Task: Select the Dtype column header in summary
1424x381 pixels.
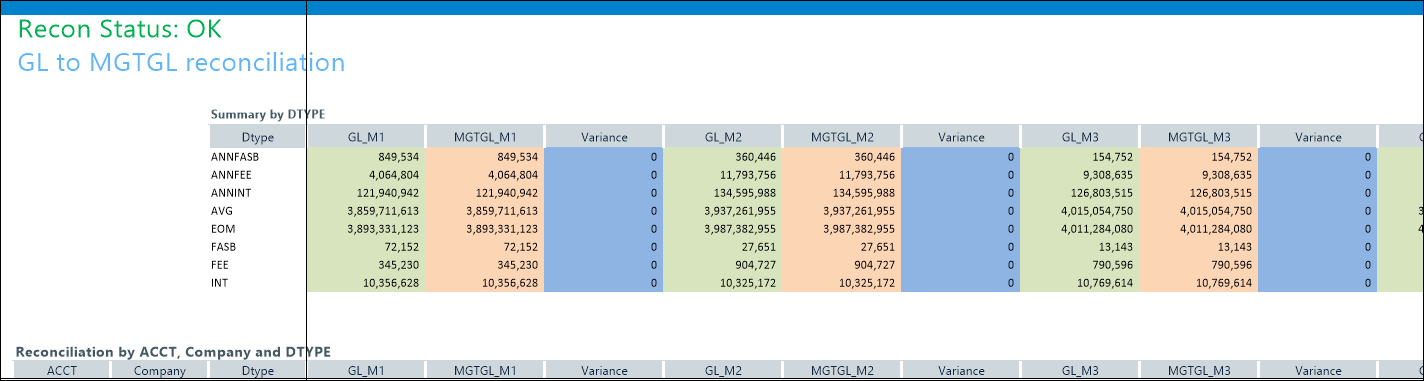Action: click(x=257, y=137)
